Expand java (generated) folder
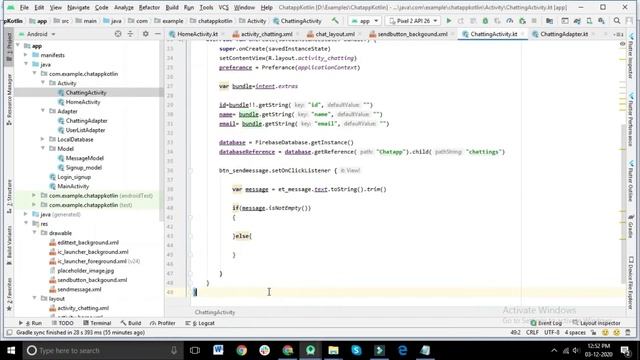This screenshot has height=360, width=640. coord(26,214)
